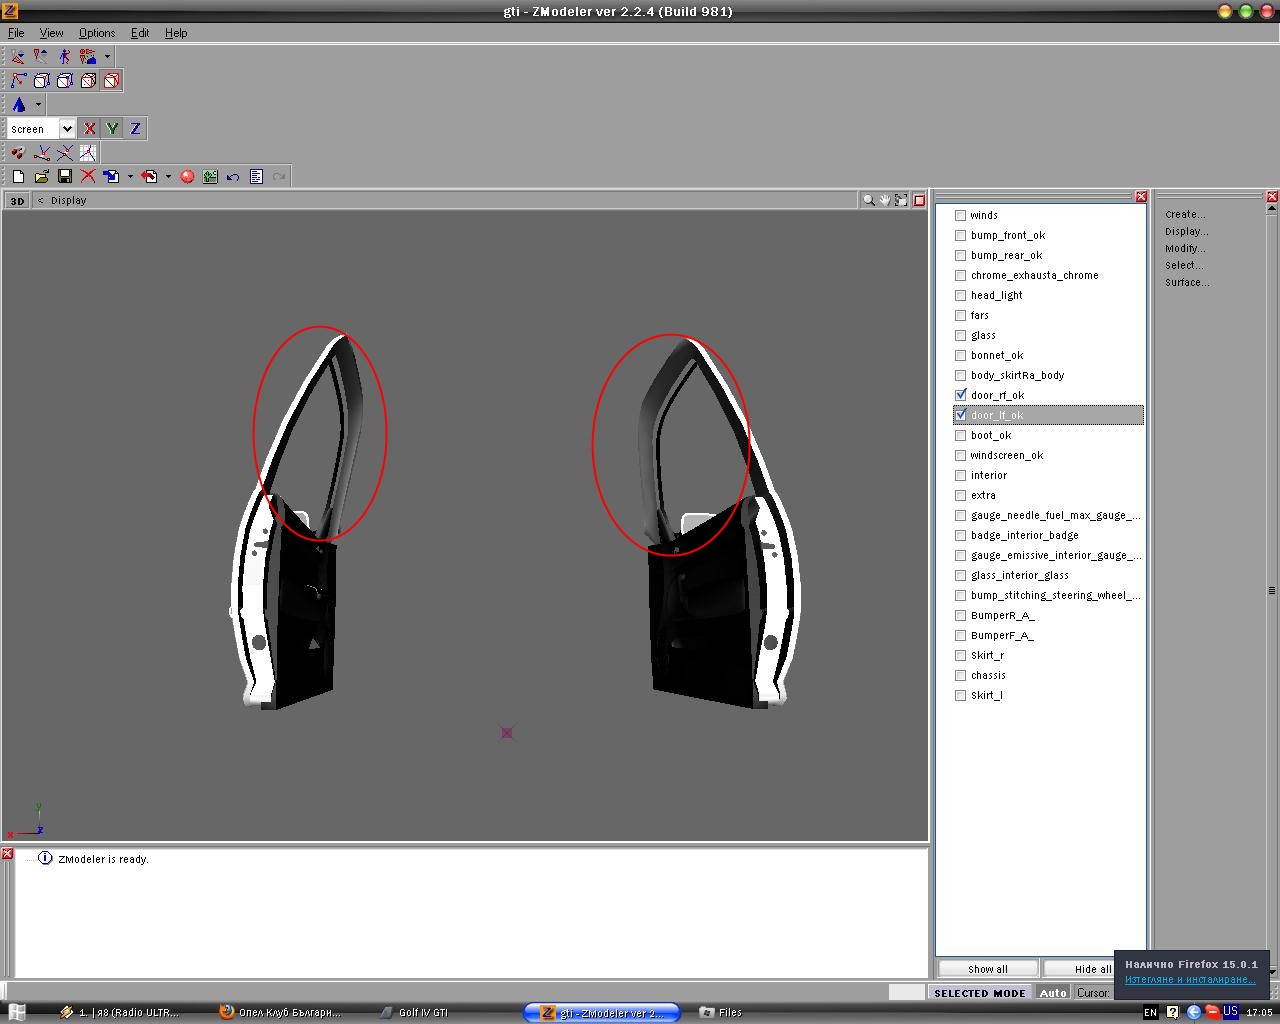Click the blue Undo arrow icon

233,176
